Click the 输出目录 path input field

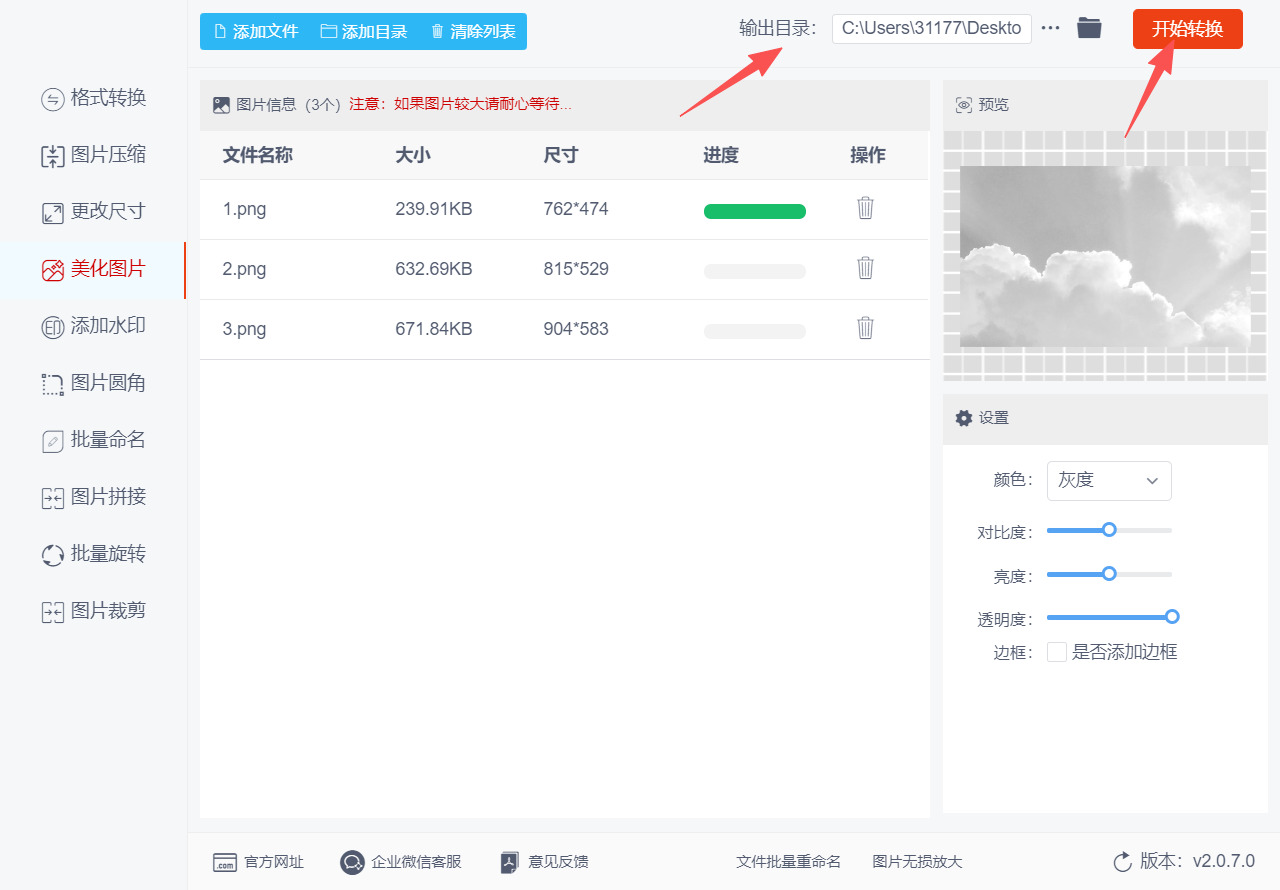pyautogui.click(x=931, y=28)
